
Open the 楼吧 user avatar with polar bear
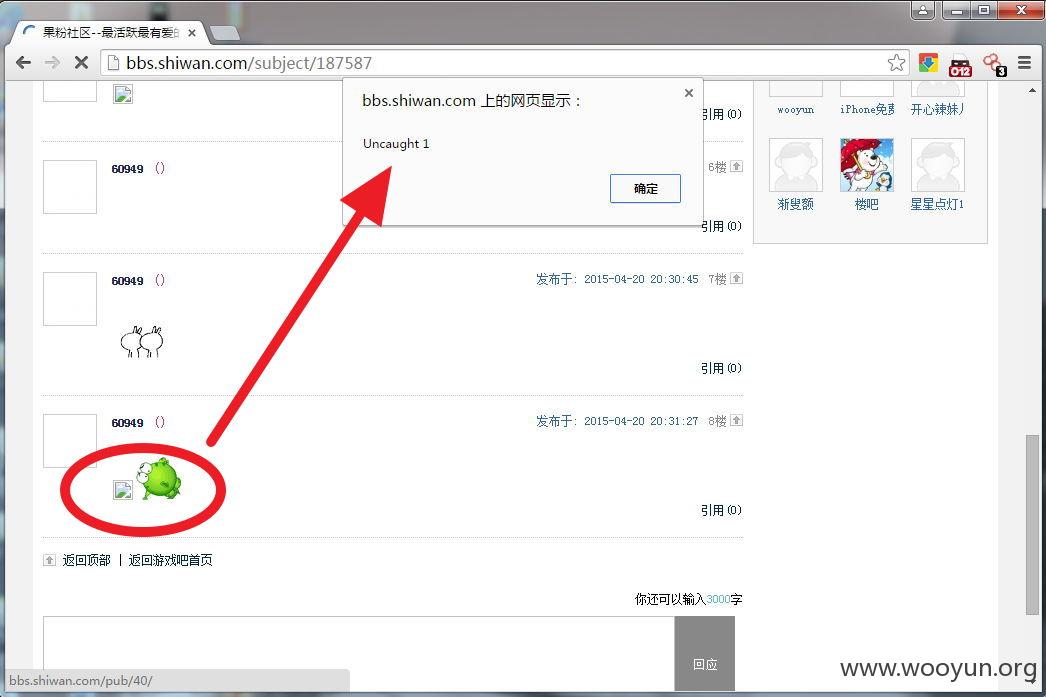pyautogui.click(x=867, y=165)
